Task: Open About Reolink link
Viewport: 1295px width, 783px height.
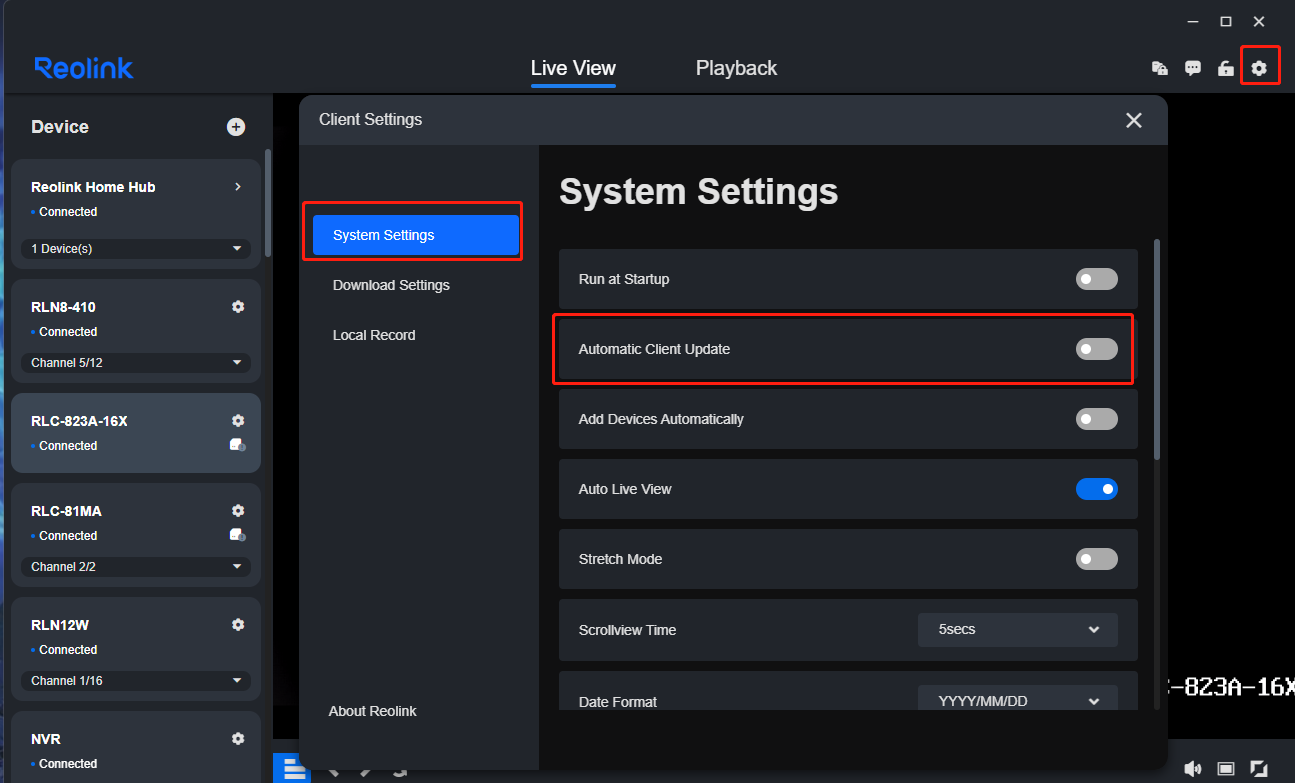Action: (x=372, y=711)
